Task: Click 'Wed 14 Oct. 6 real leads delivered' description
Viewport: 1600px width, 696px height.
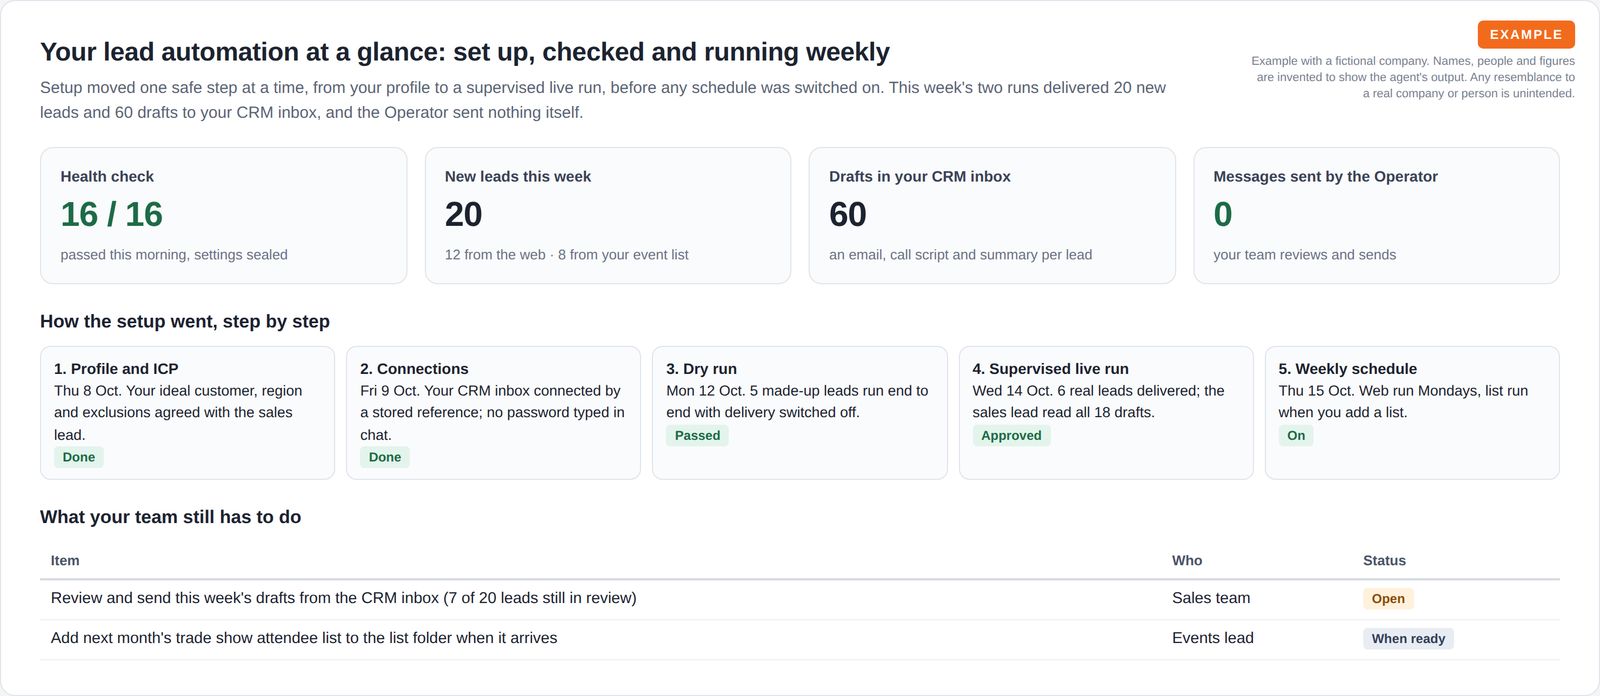Action: point(1098,402)
